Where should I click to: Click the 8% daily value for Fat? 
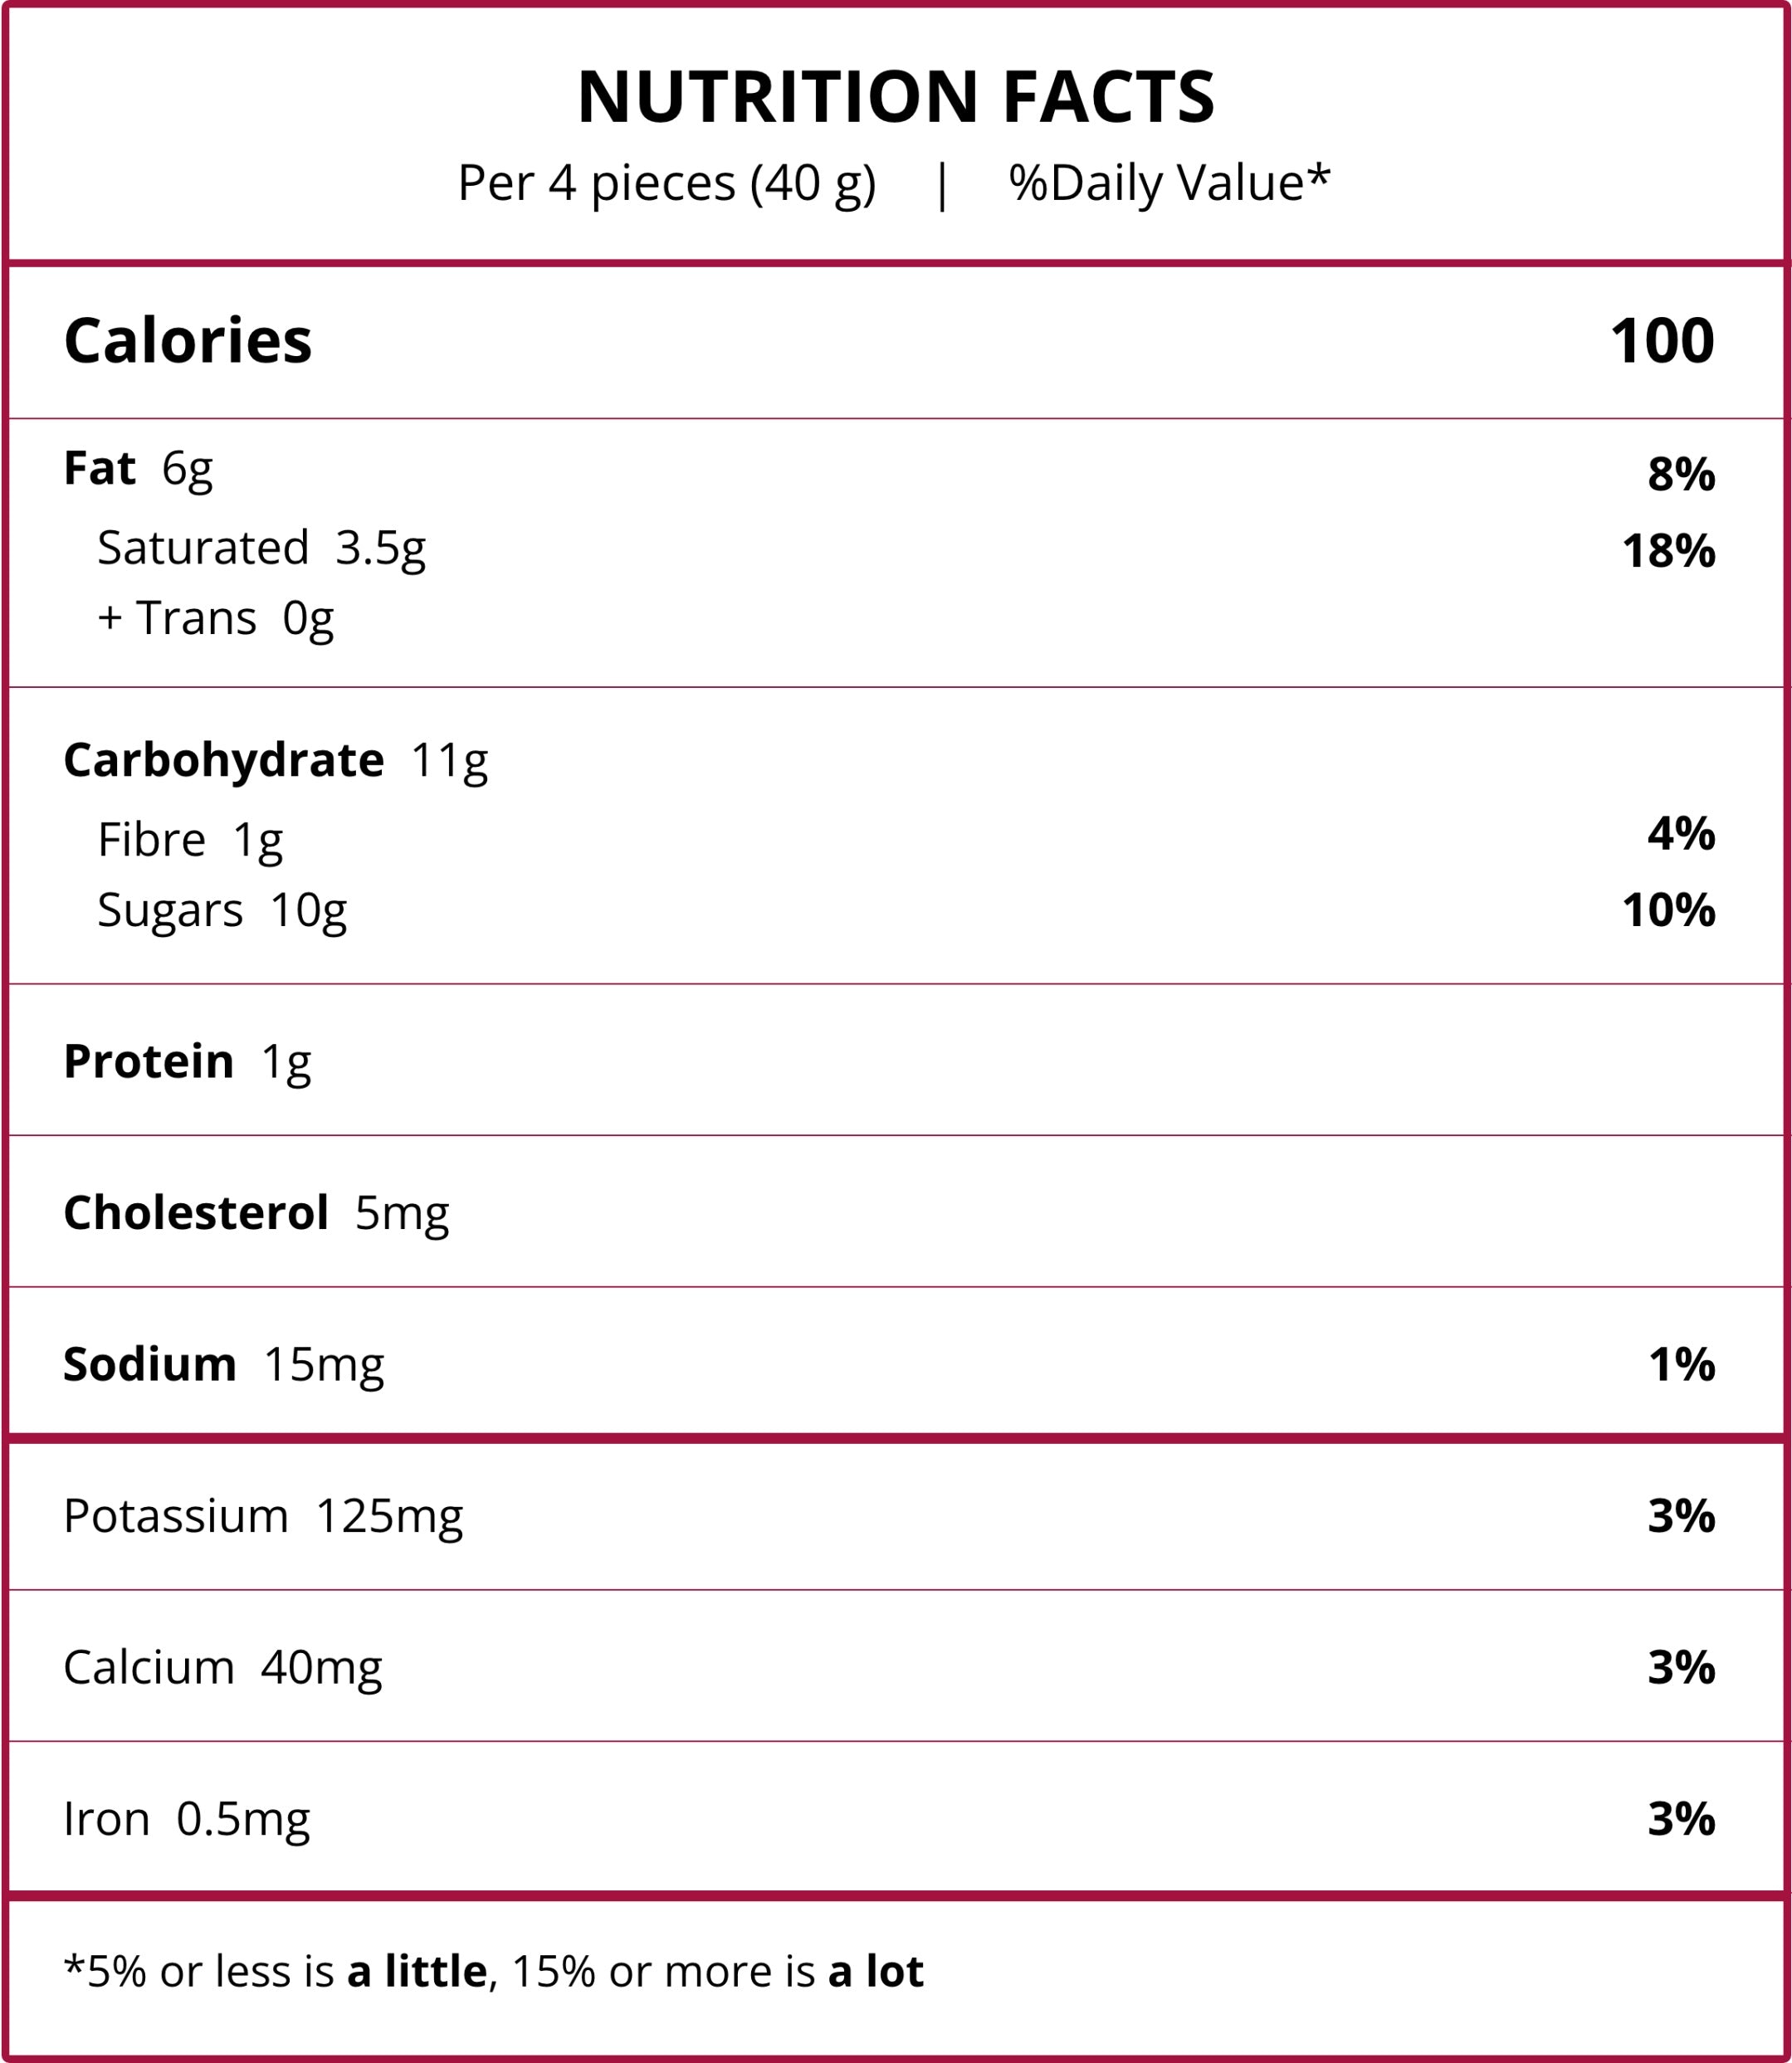(x=1681, y=474)
